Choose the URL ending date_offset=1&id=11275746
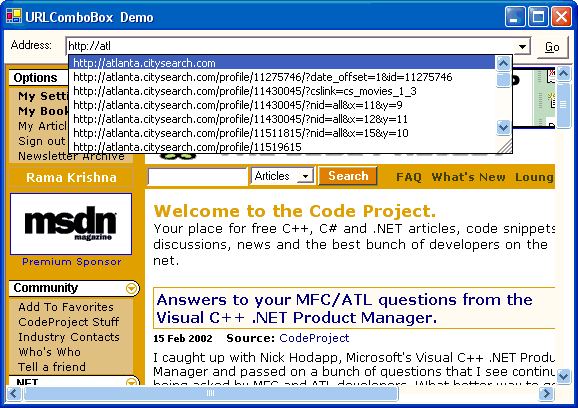 [x=282, y=77]
